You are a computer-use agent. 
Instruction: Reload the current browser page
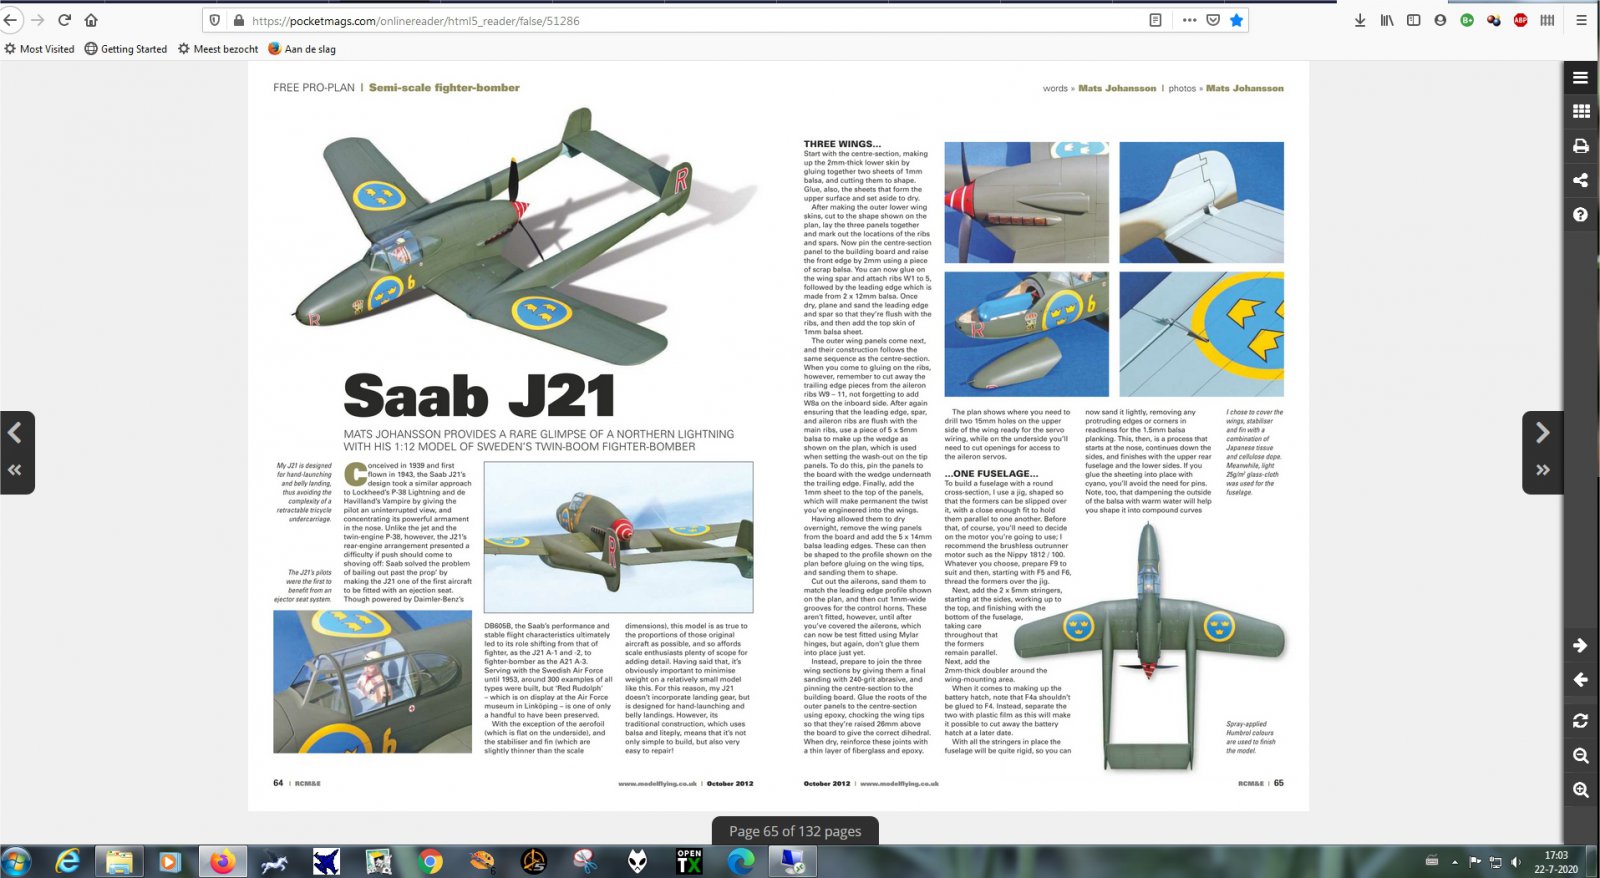pyautogui.click(x=64, y=20)
